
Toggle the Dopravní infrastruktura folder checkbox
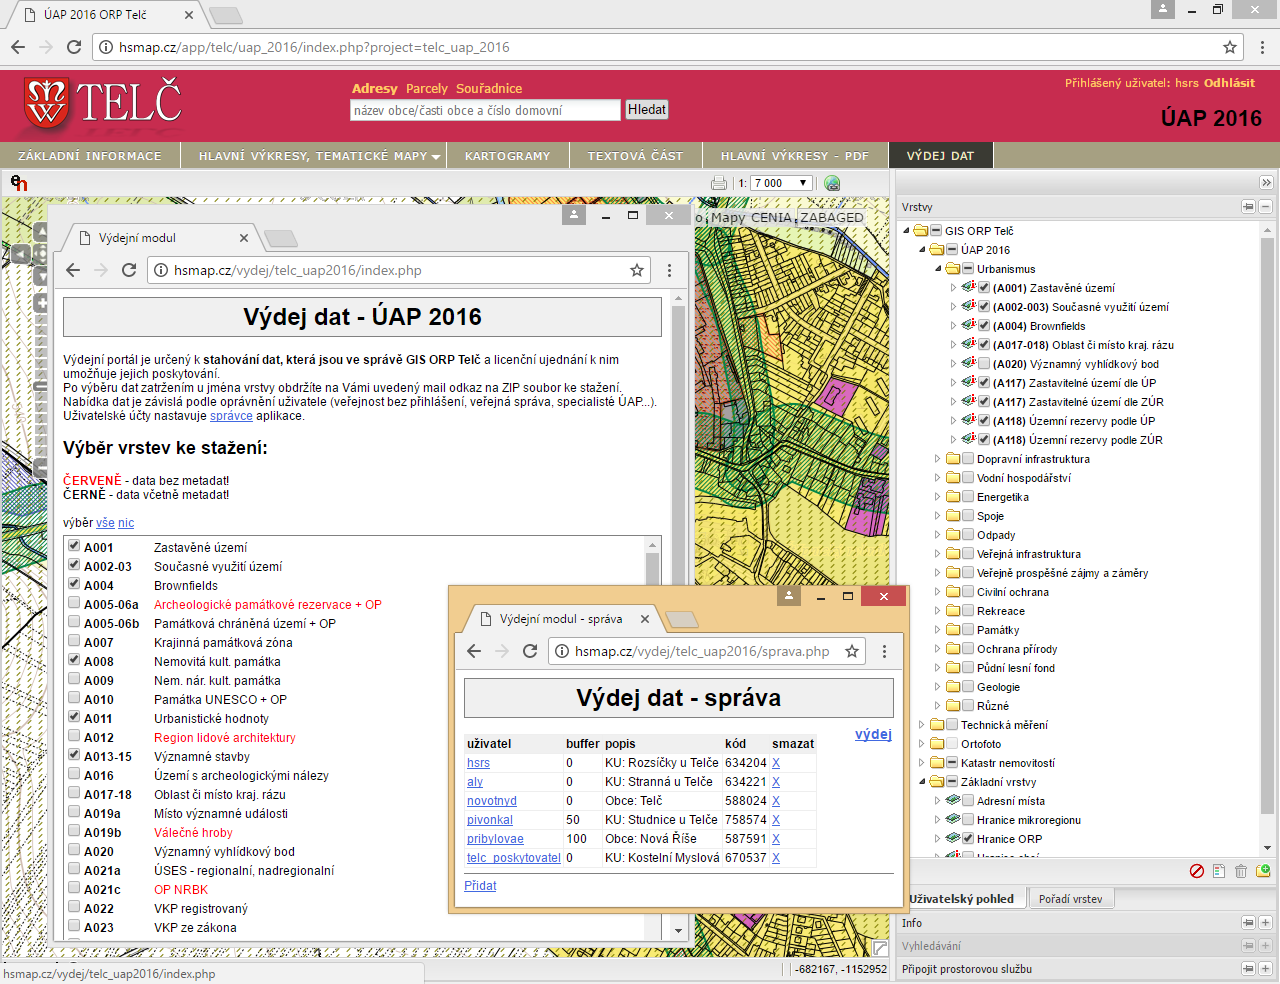click(968, 459)
